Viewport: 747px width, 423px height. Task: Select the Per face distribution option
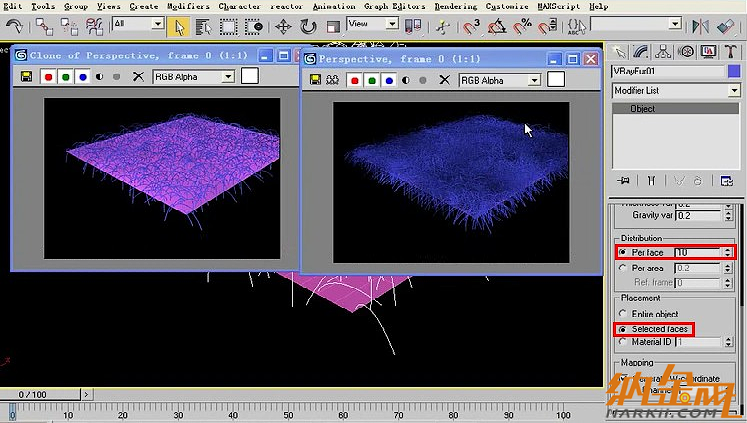623,253
